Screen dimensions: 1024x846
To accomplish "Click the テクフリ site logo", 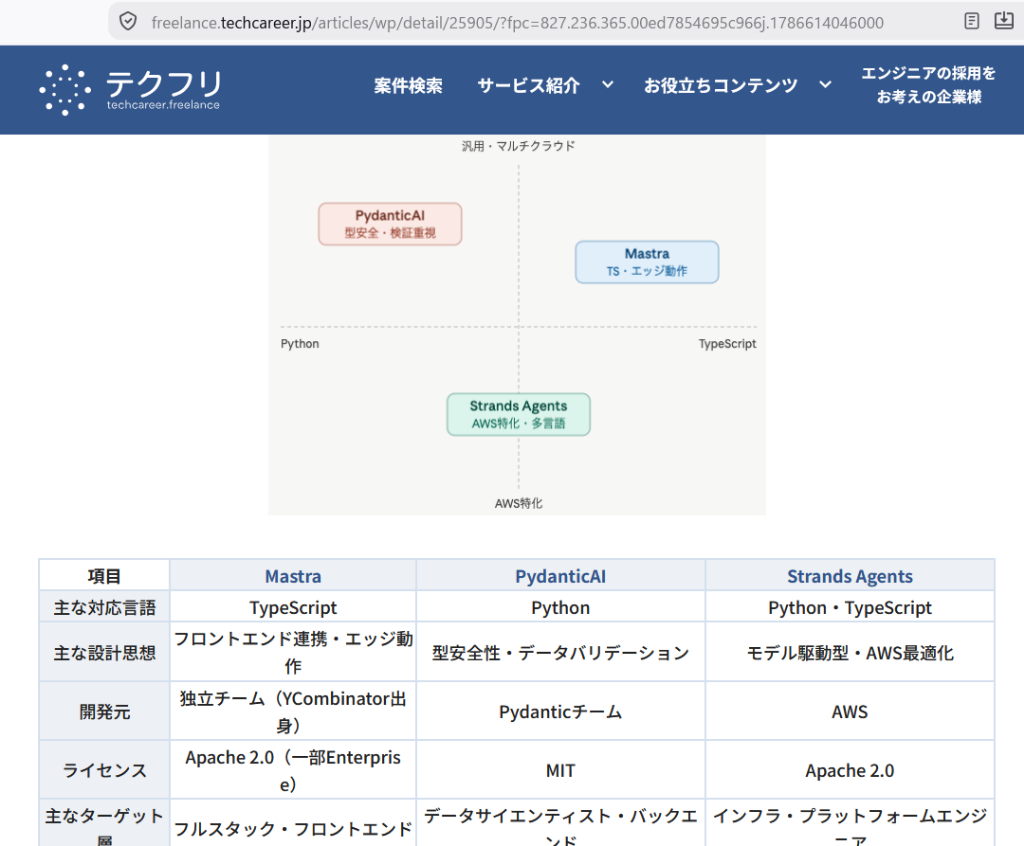I will 131,89.
